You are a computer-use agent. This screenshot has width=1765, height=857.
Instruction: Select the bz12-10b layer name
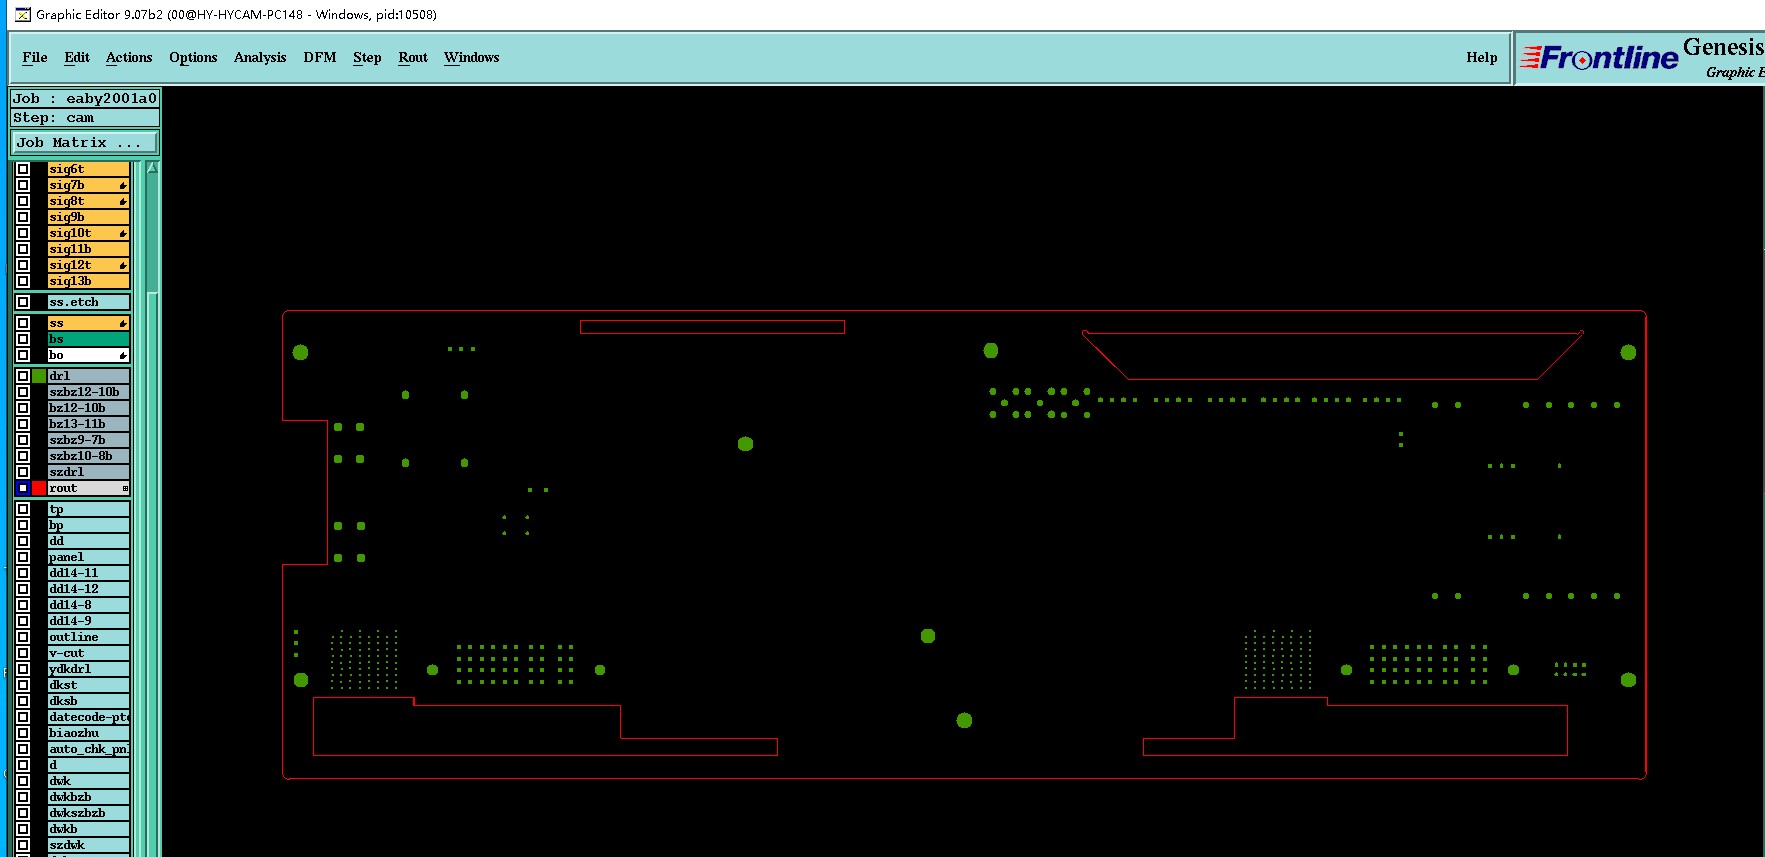point(89,408)
